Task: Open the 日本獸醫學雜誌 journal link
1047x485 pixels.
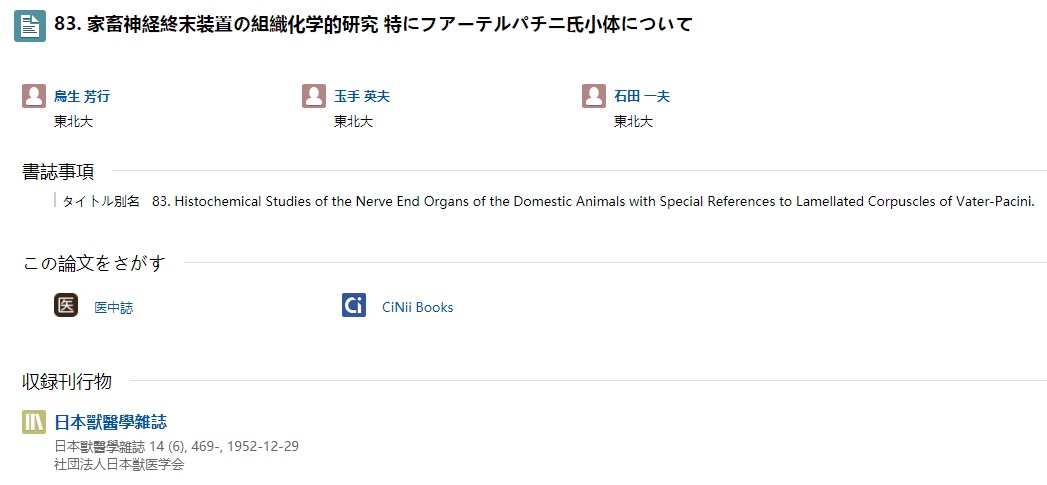Action: click(111, 422)
